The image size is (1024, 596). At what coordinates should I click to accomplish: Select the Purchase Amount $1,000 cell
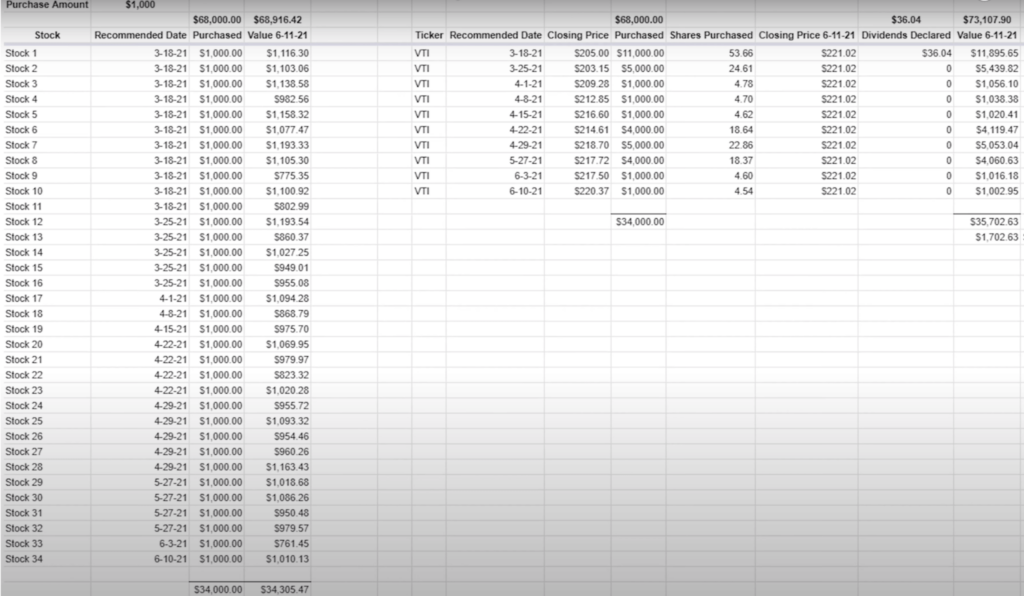click(140, 5)
